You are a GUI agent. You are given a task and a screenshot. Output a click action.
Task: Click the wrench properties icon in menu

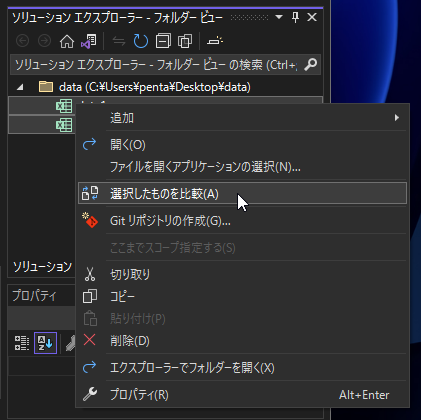[x=90, y=394]
